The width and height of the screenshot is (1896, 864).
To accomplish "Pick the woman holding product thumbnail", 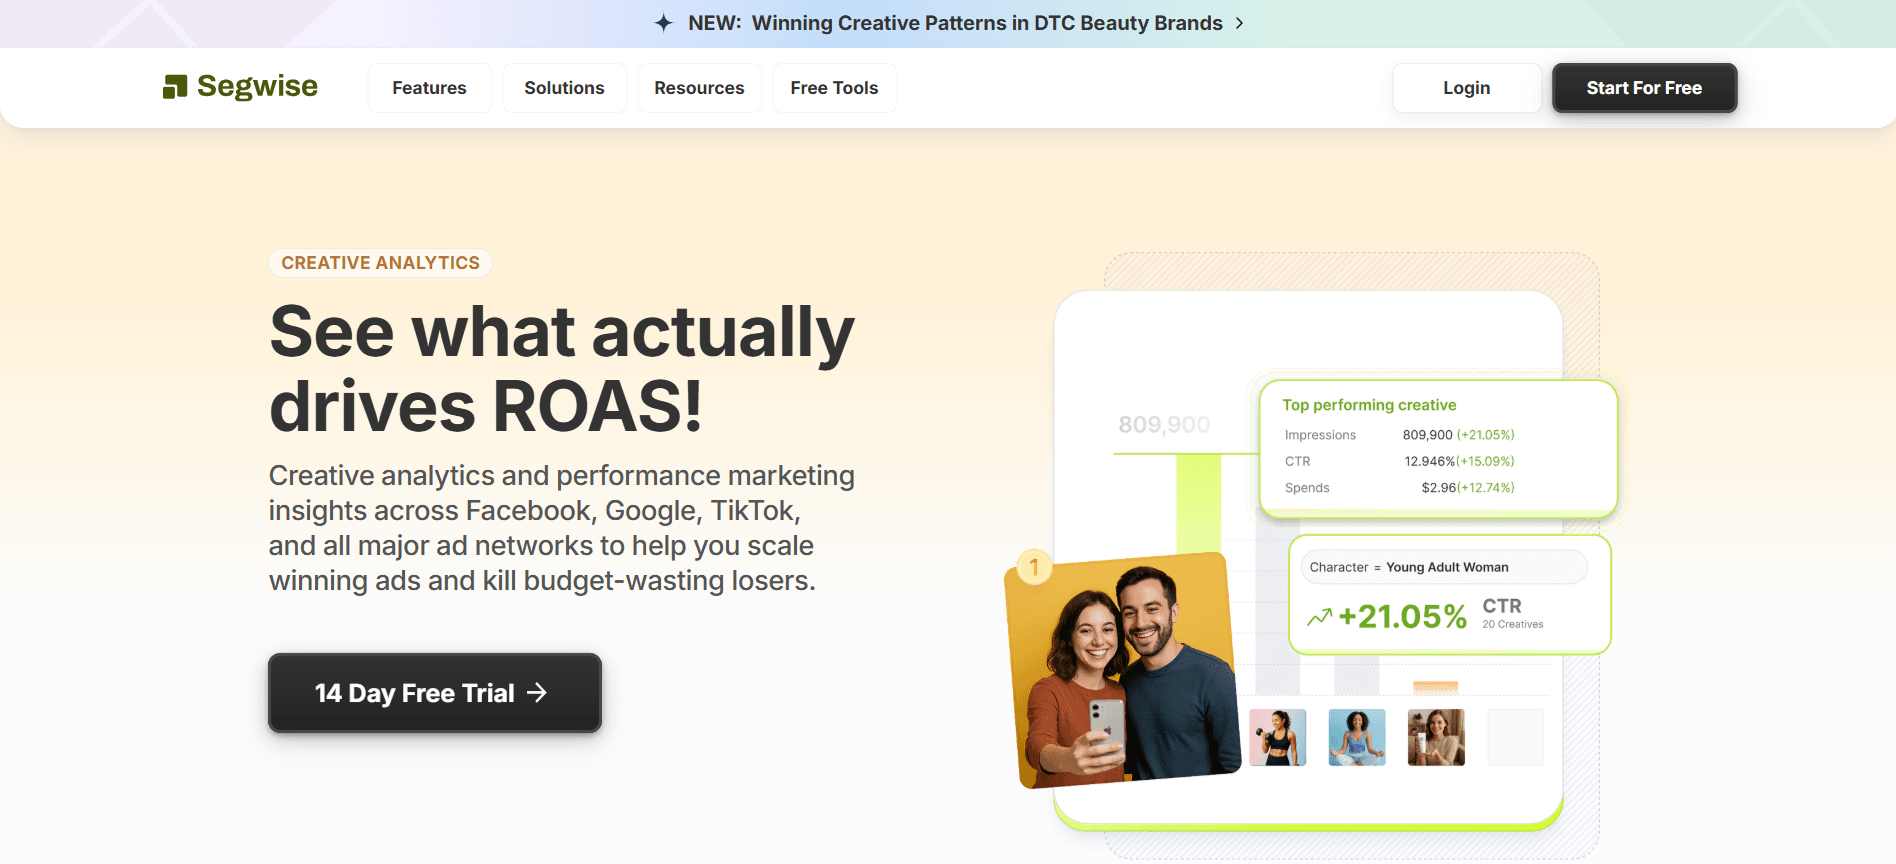I will [1436, 737].
